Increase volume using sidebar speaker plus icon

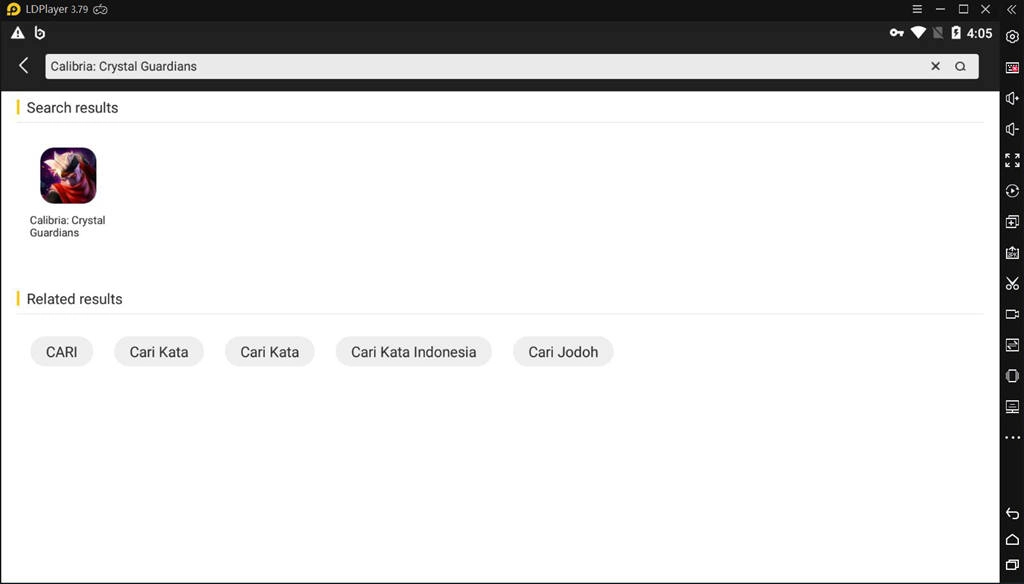coord(1012,99)
